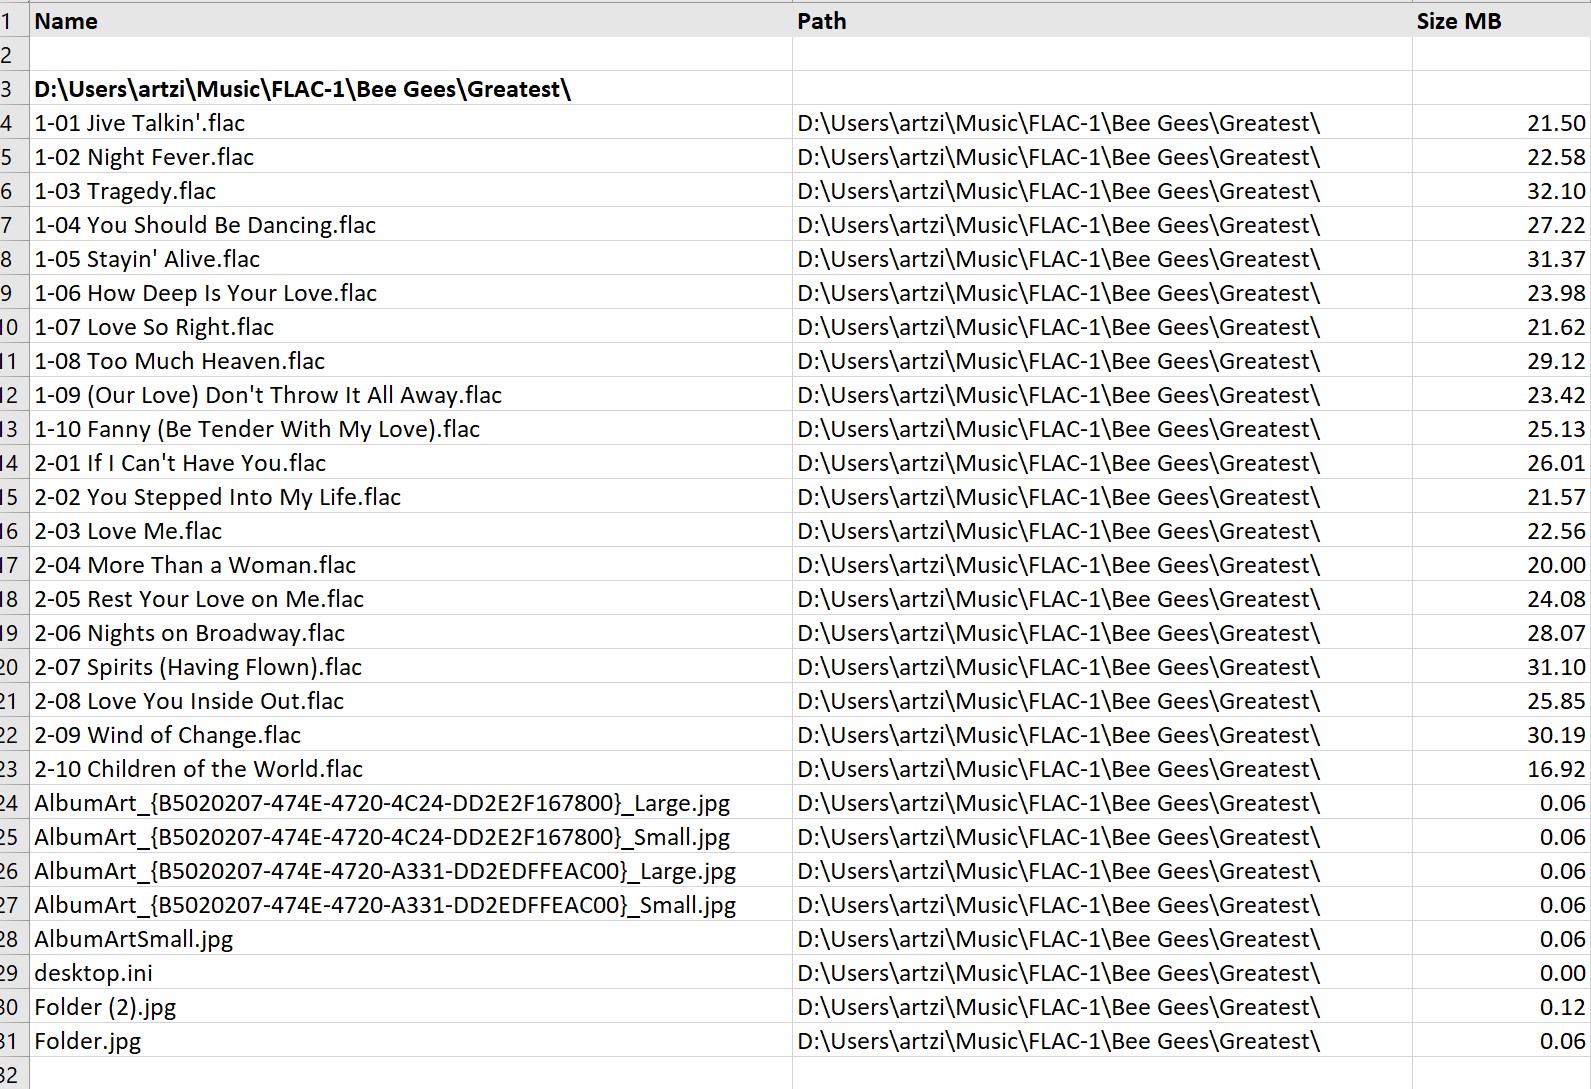This screenshot has height=1089, width=1591.
Task: Select cell '2-01 If I Can't Have You.flac'
Action: pyautogui.click(x=411, y=463)
